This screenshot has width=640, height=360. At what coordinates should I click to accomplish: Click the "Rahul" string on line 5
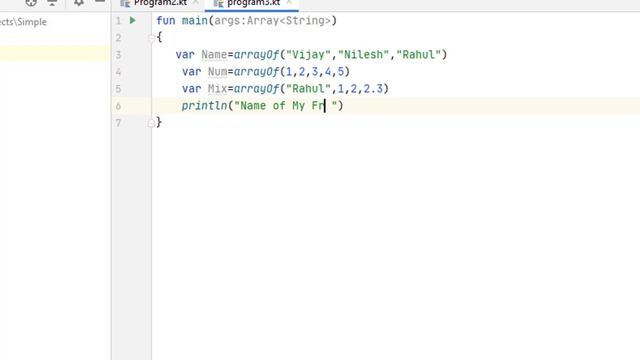(x=308, y=89)
